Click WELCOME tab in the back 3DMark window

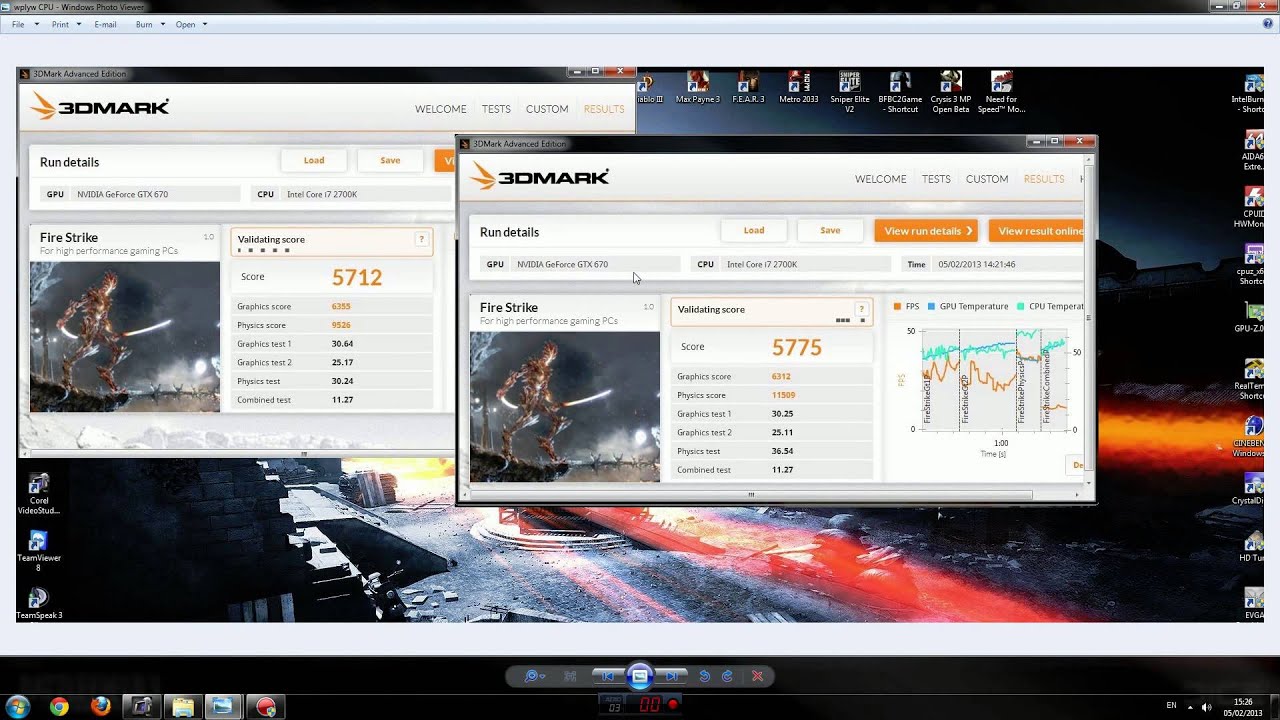440,109
